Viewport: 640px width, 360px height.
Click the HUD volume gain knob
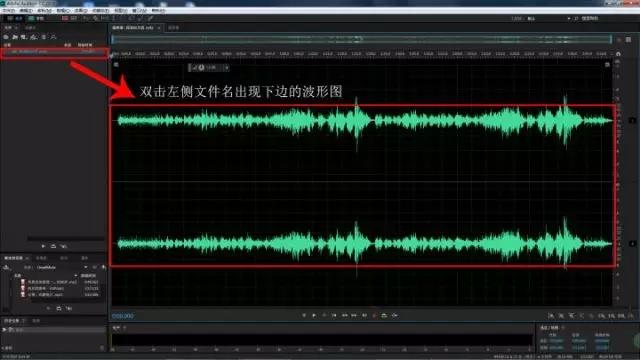point(201,67)
